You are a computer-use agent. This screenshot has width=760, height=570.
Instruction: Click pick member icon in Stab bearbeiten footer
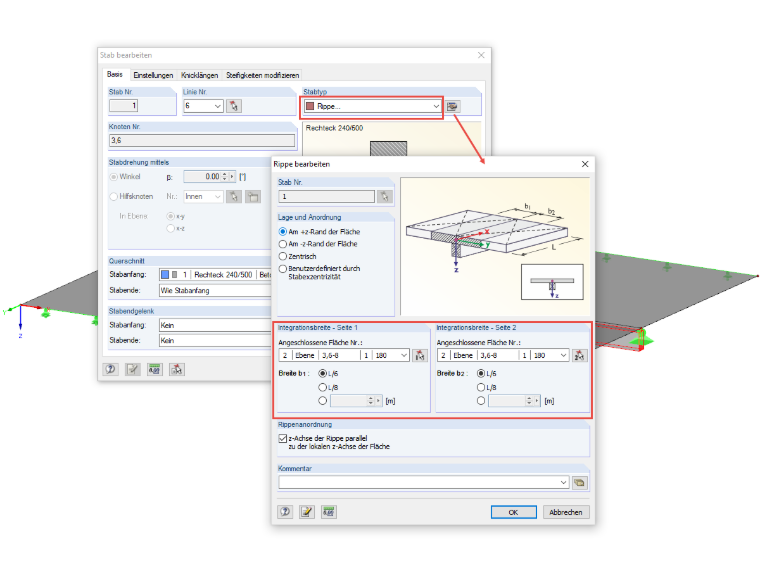tap(176, 369)
